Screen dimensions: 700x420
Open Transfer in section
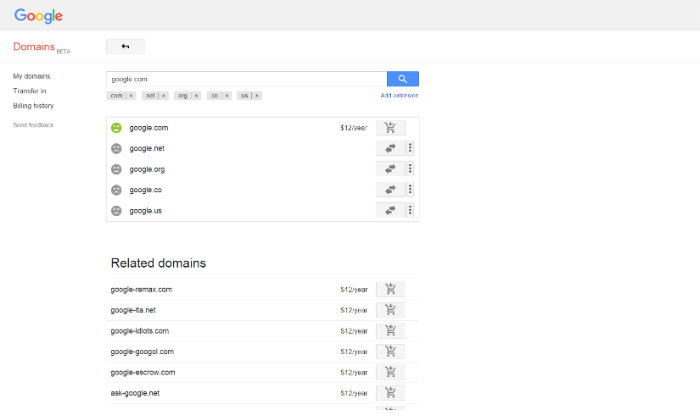pyautogui.click(x=29, y=91)
